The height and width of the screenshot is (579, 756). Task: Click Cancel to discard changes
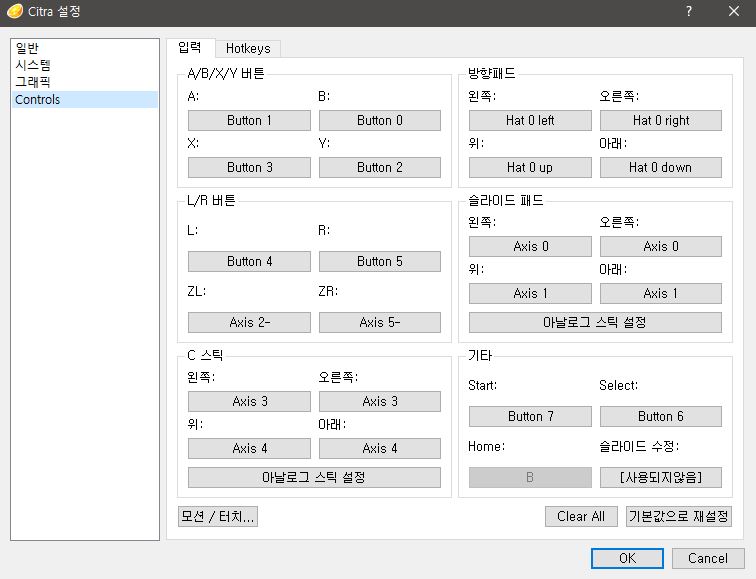coord(708,558)
